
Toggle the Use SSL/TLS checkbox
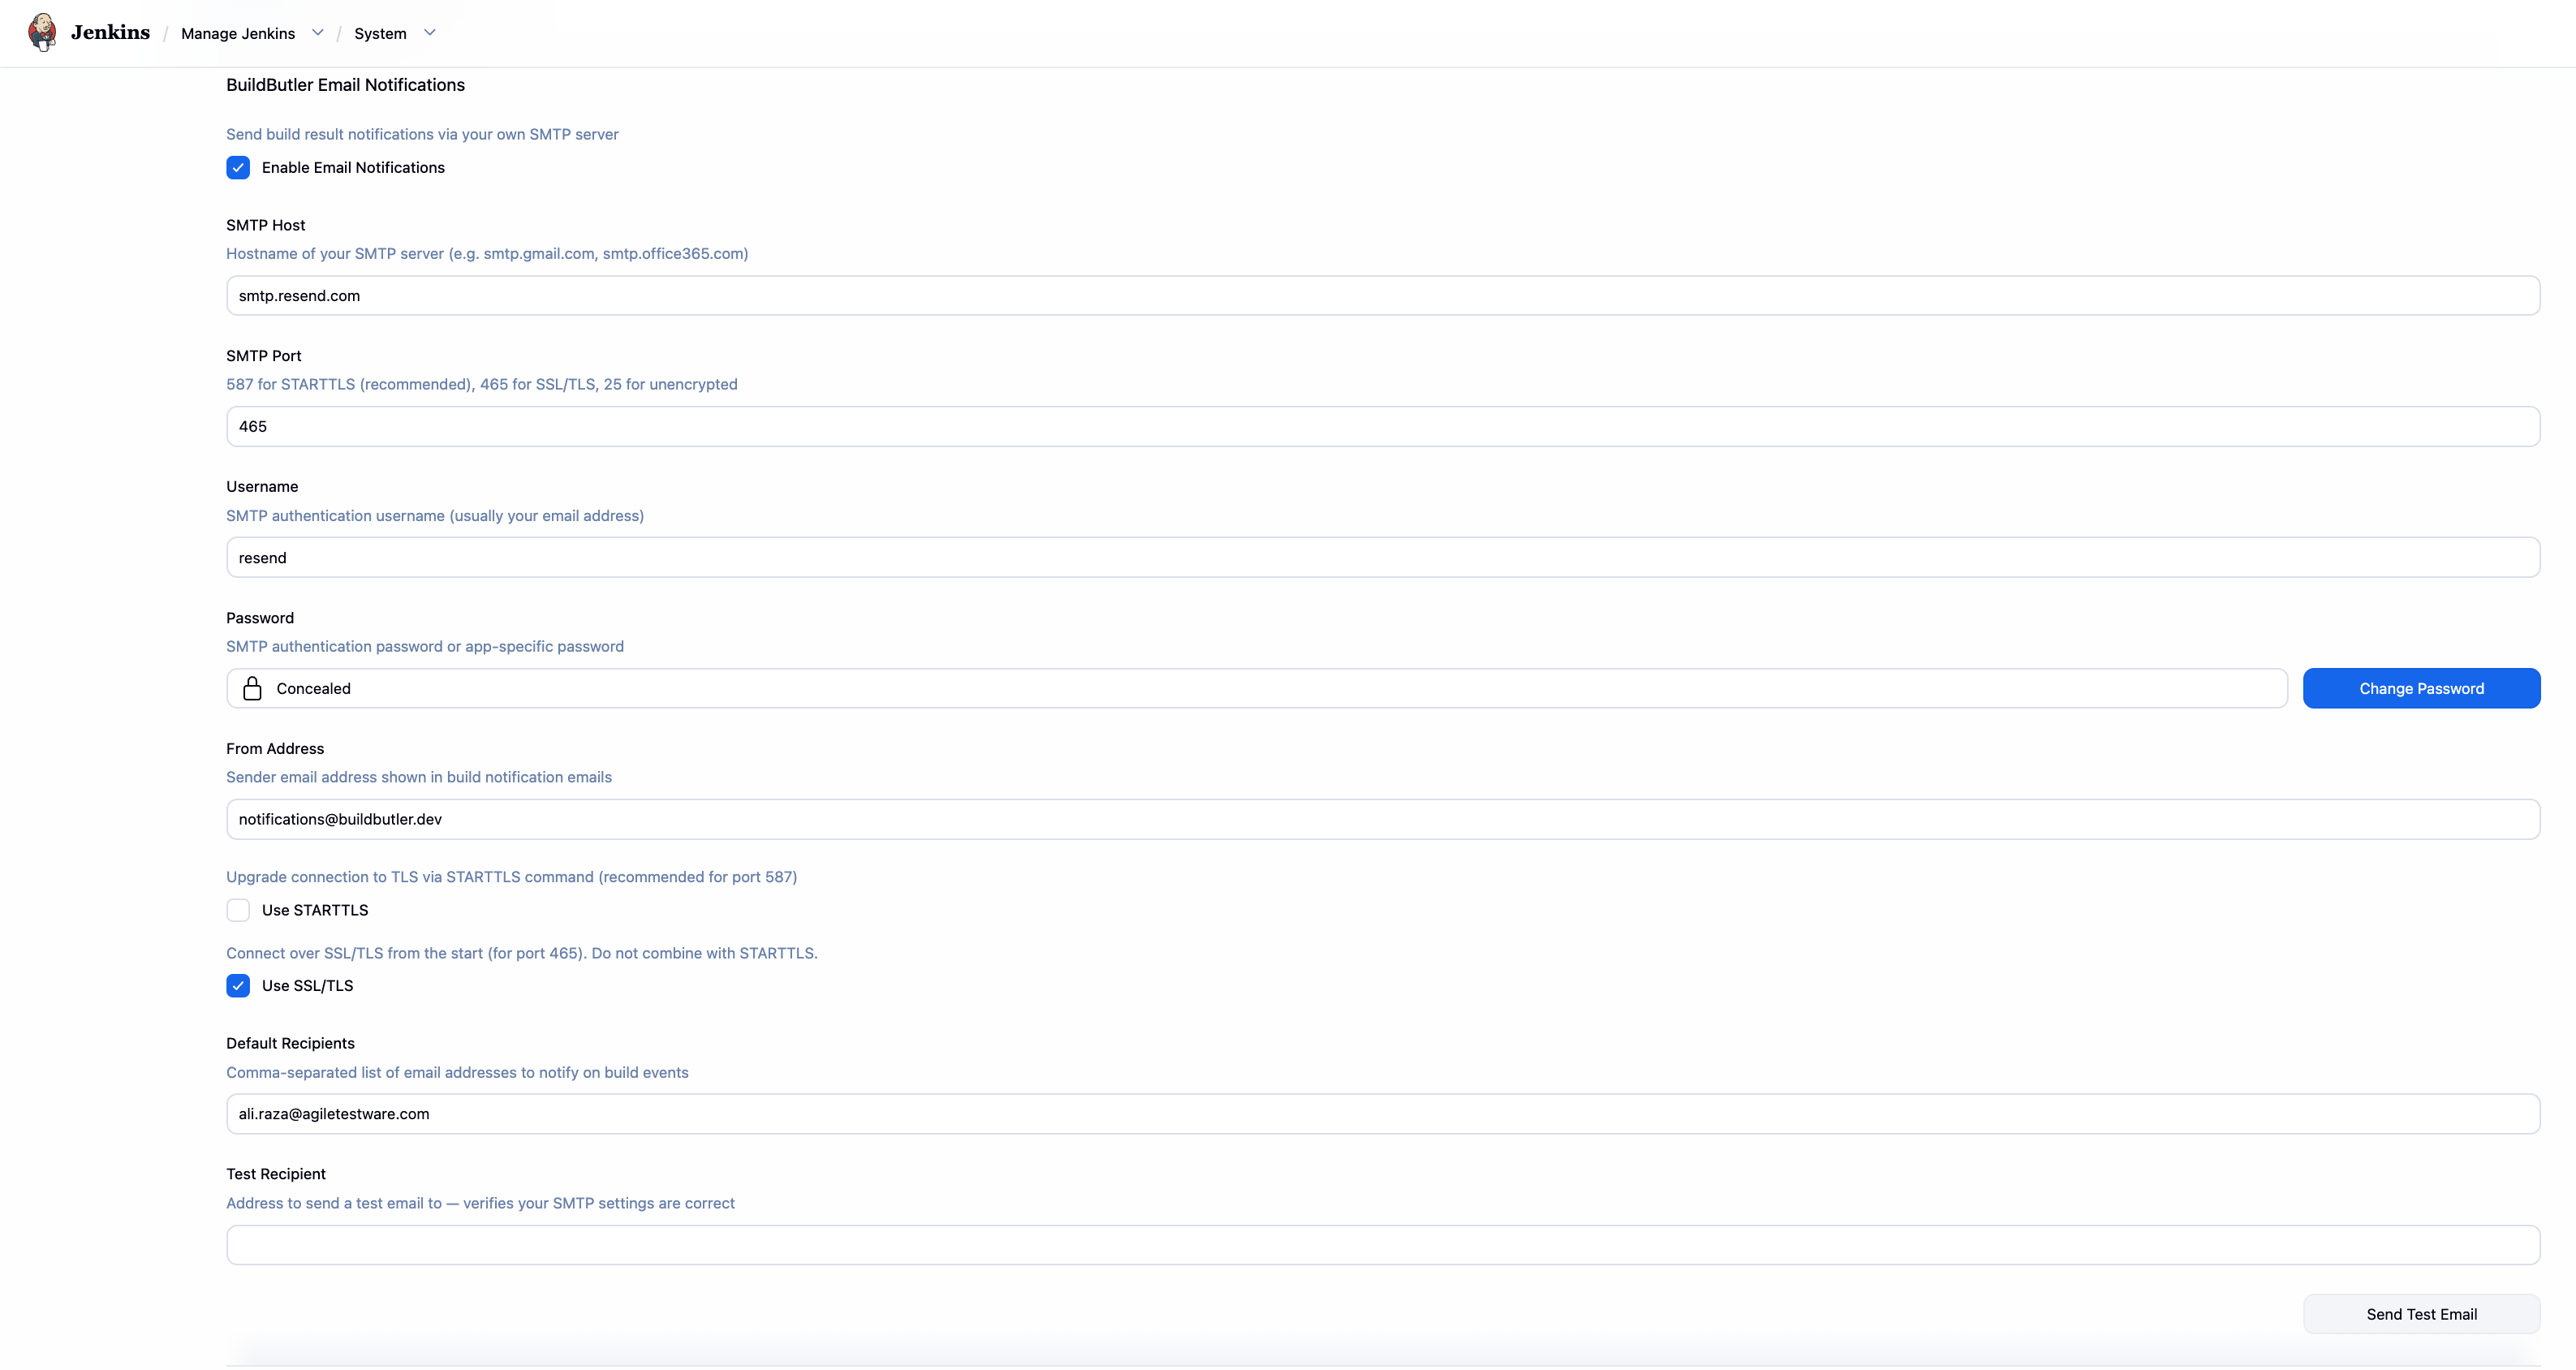point(238,986)
